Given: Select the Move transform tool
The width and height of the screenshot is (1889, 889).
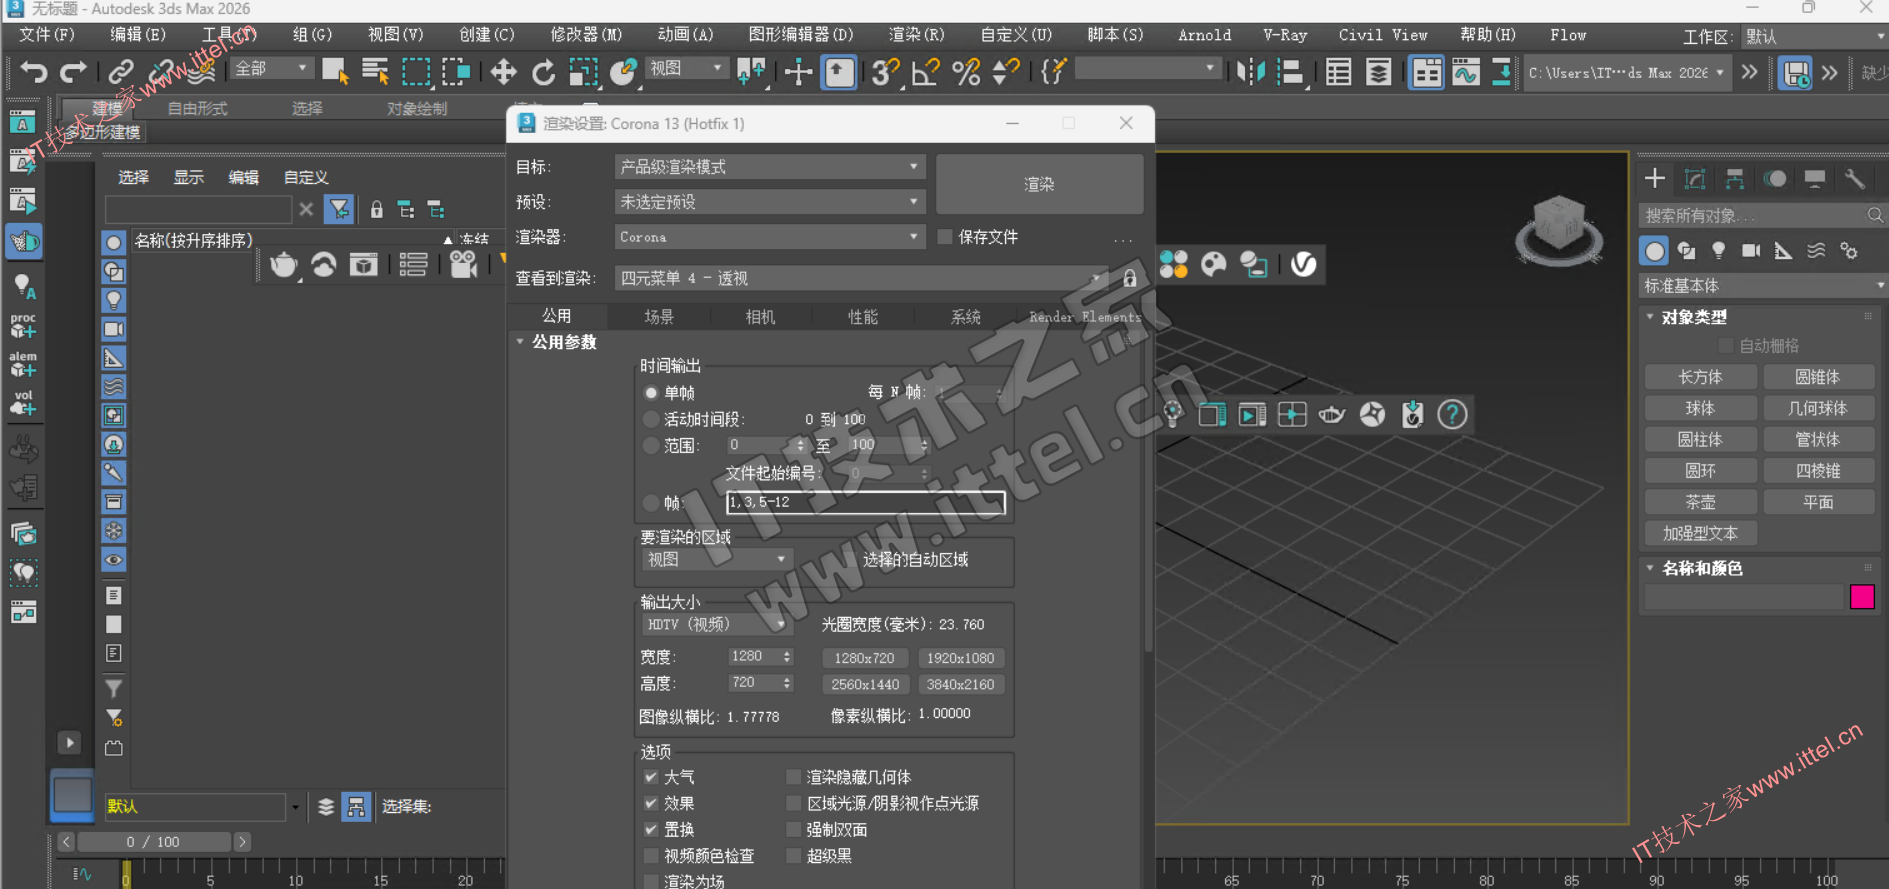Looking at the screenshot, I should [x=503, y=72].
